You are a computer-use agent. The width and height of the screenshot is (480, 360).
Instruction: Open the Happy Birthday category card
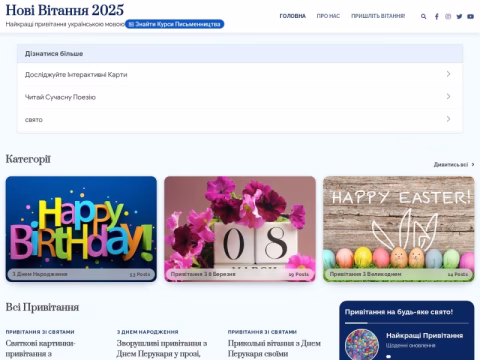pos(81,229)
